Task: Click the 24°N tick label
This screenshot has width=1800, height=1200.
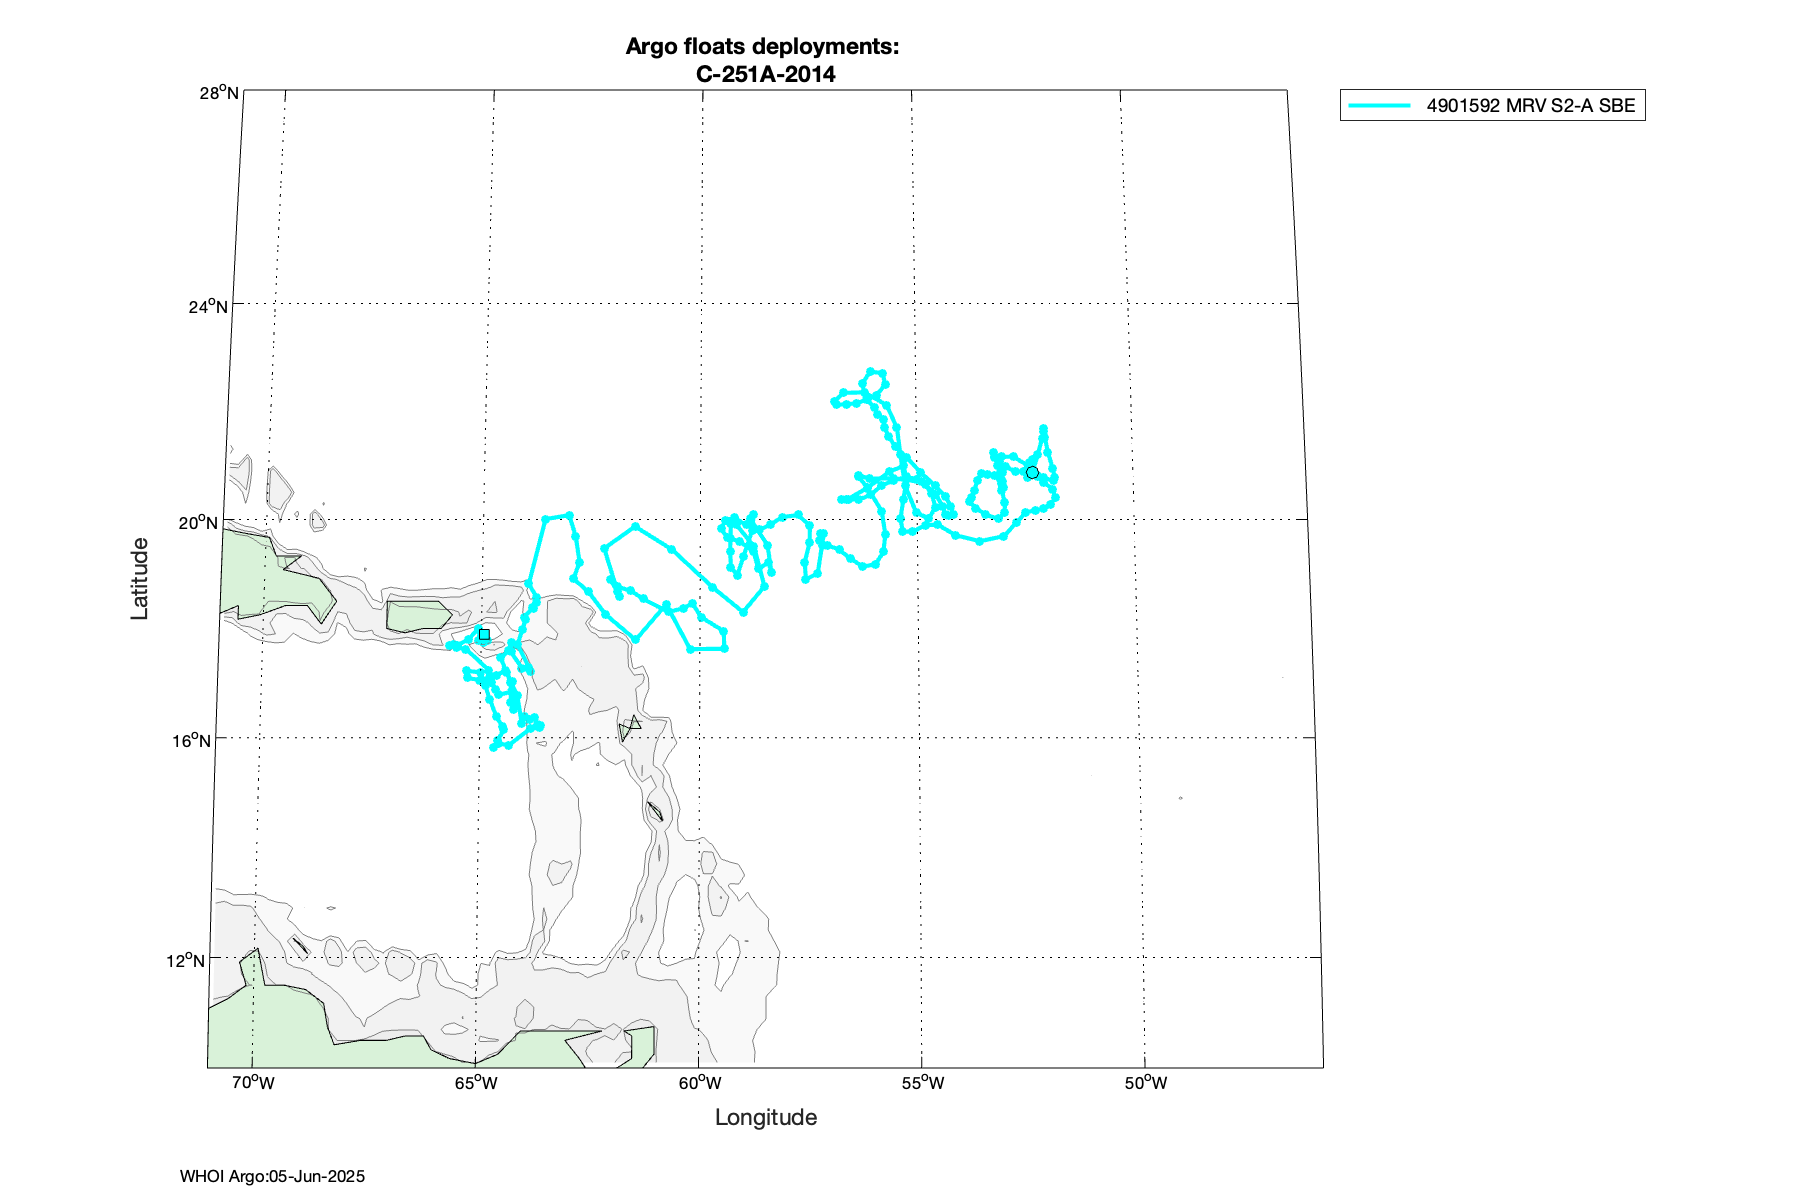Action: pyautogui.click(x=208, y=305)
